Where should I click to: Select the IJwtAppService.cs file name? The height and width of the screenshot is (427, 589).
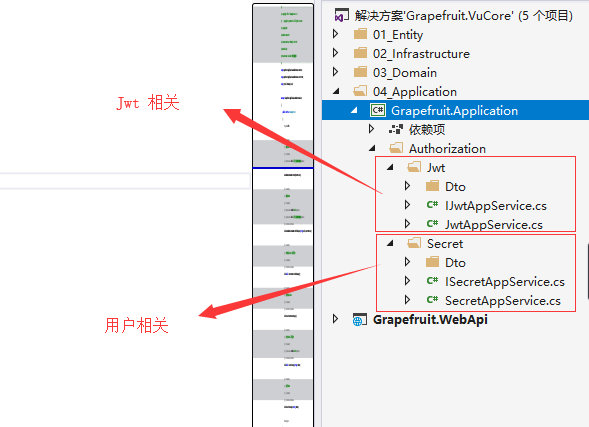pos(496,206)
